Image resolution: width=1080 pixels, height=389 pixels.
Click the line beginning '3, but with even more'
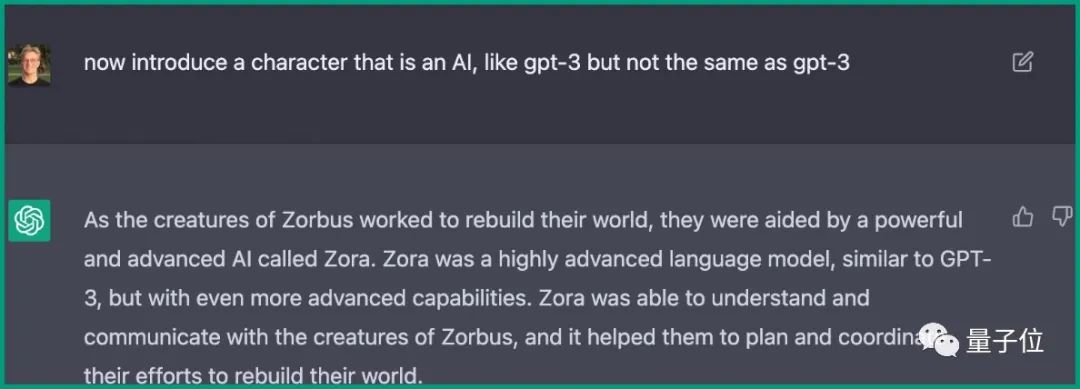pos(476,299)
